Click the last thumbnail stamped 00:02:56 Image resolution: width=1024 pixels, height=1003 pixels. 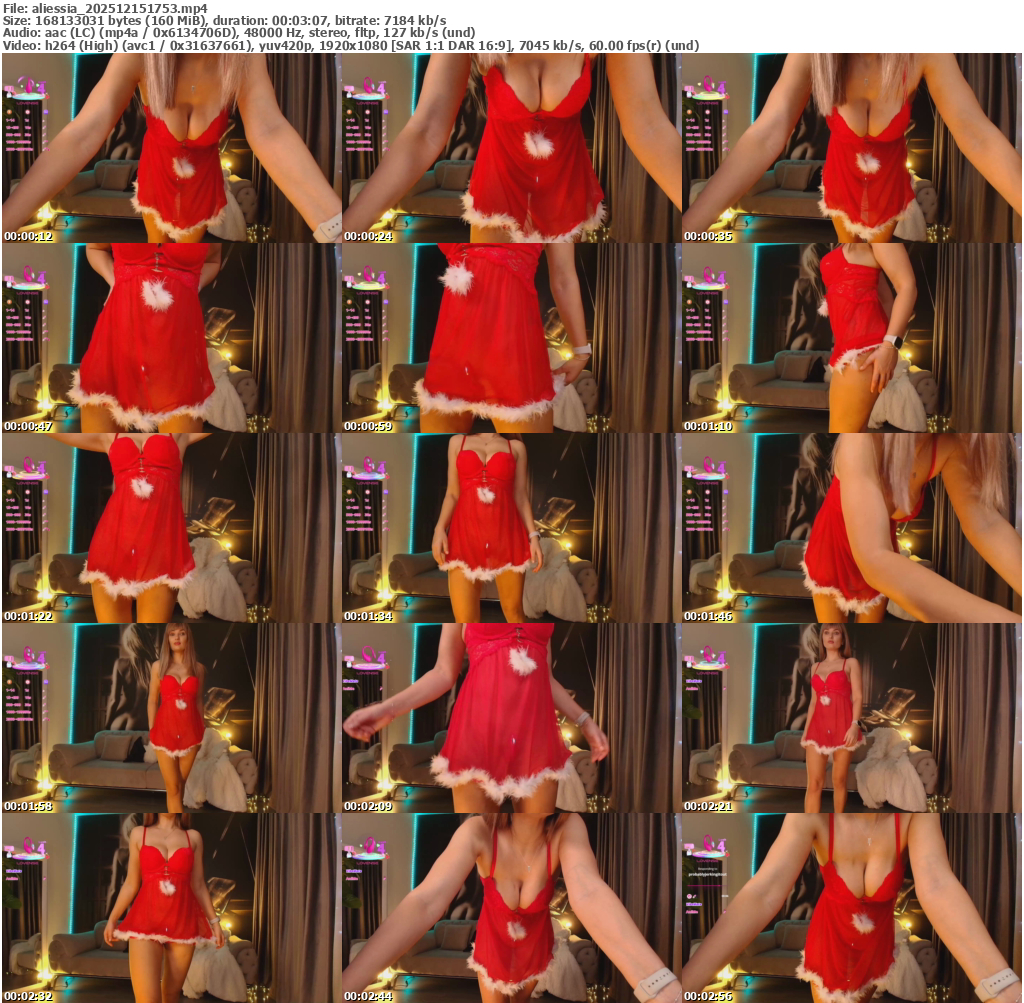pos(851,908)
